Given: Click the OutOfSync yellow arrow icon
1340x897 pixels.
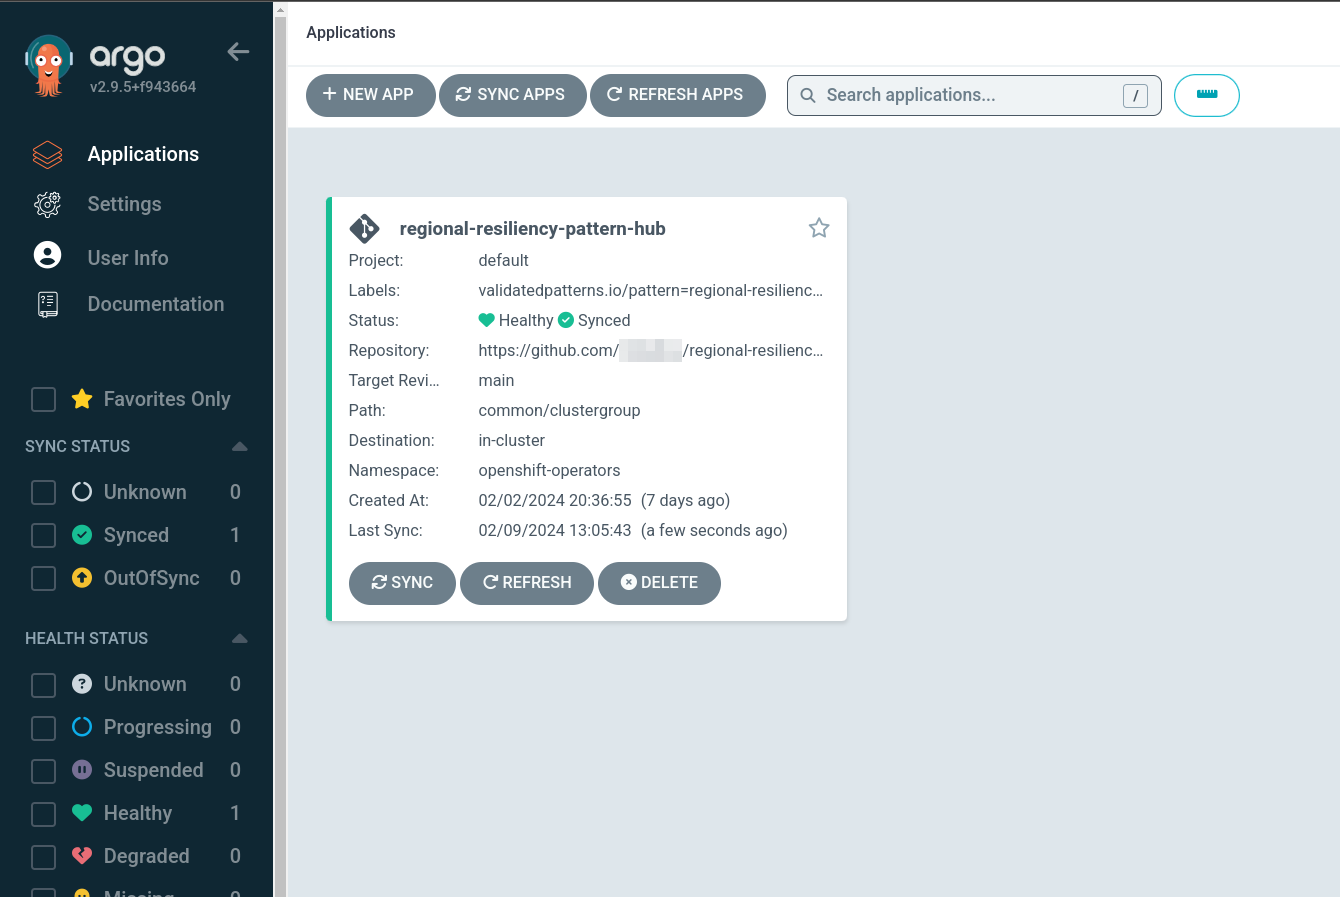Looking at the screenshot, I should click(x=82, y=578).
